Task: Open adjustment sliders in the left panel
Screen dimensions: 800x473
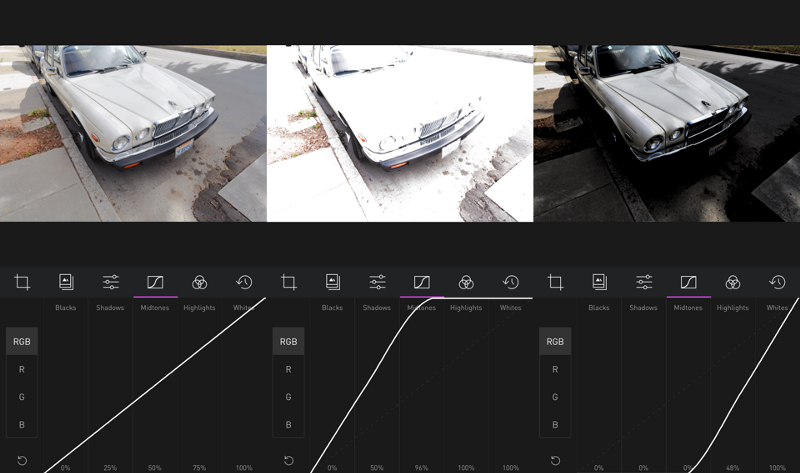Action: pyautogui.click(x=111, y=283)
